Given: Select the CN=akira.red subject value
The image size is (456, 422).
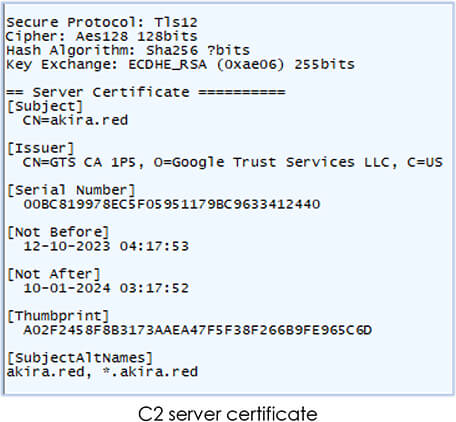Looking at the screenshot, I should tap(75, 120).
